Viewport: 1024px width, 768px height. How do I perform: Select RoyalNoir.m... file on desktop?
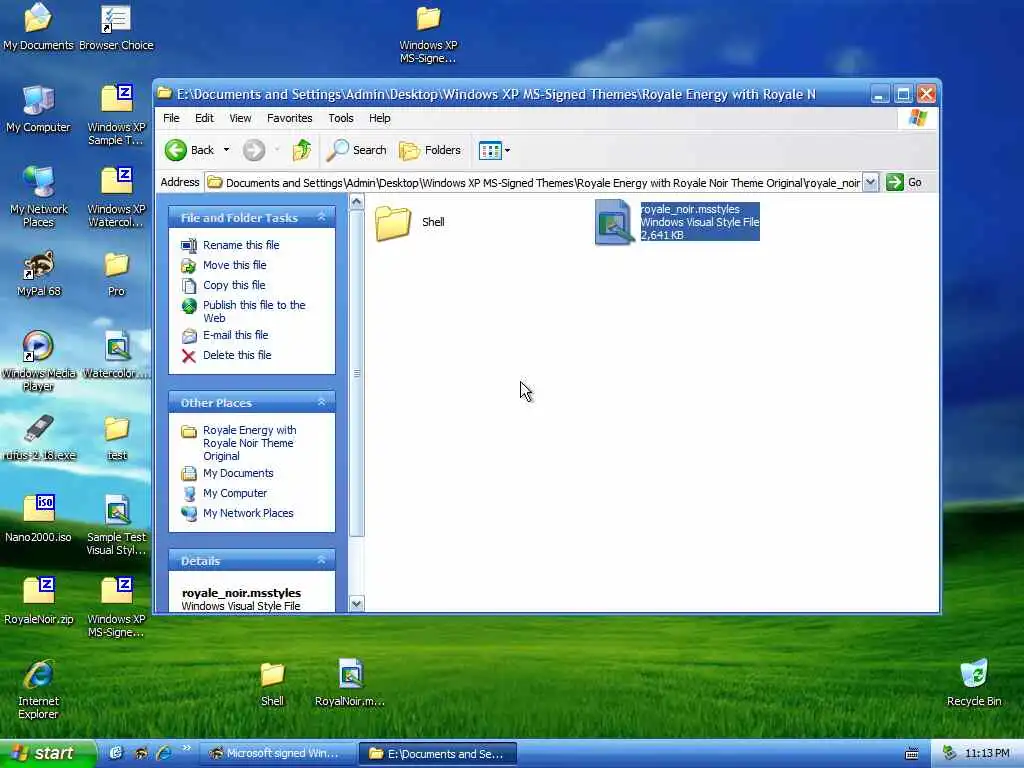[x=349, y=683]
